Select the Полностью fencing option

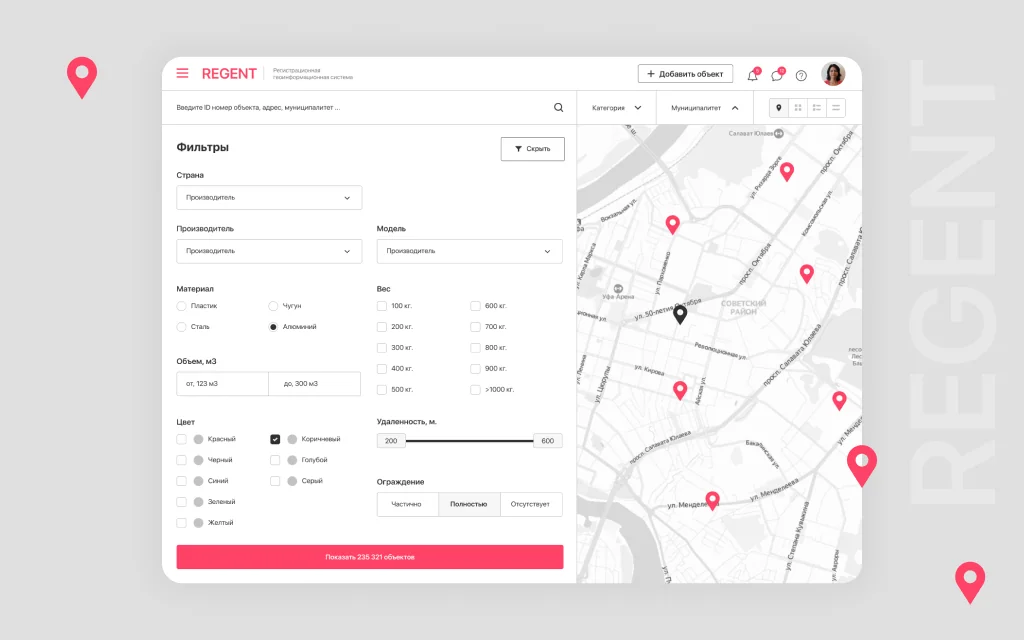pyautogui.click(x=470, y=504)
